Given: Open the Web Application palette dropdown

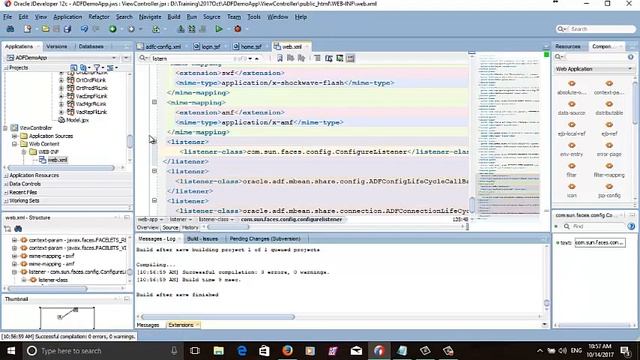Looking at the screenshot, I should tap(630, 69).
